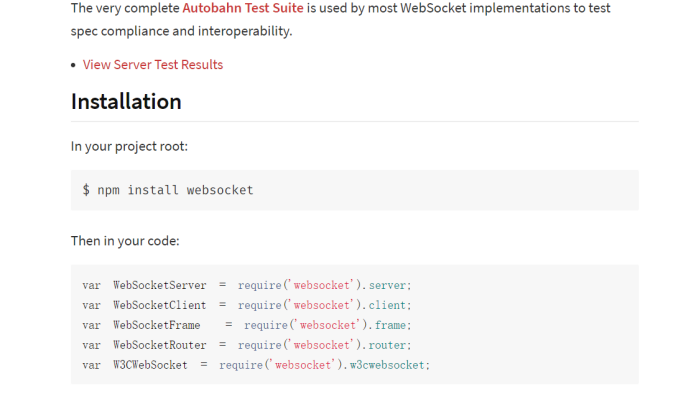
Task: Click the "spec compliance and interoperability" text
Action: [x=182, y=31]
